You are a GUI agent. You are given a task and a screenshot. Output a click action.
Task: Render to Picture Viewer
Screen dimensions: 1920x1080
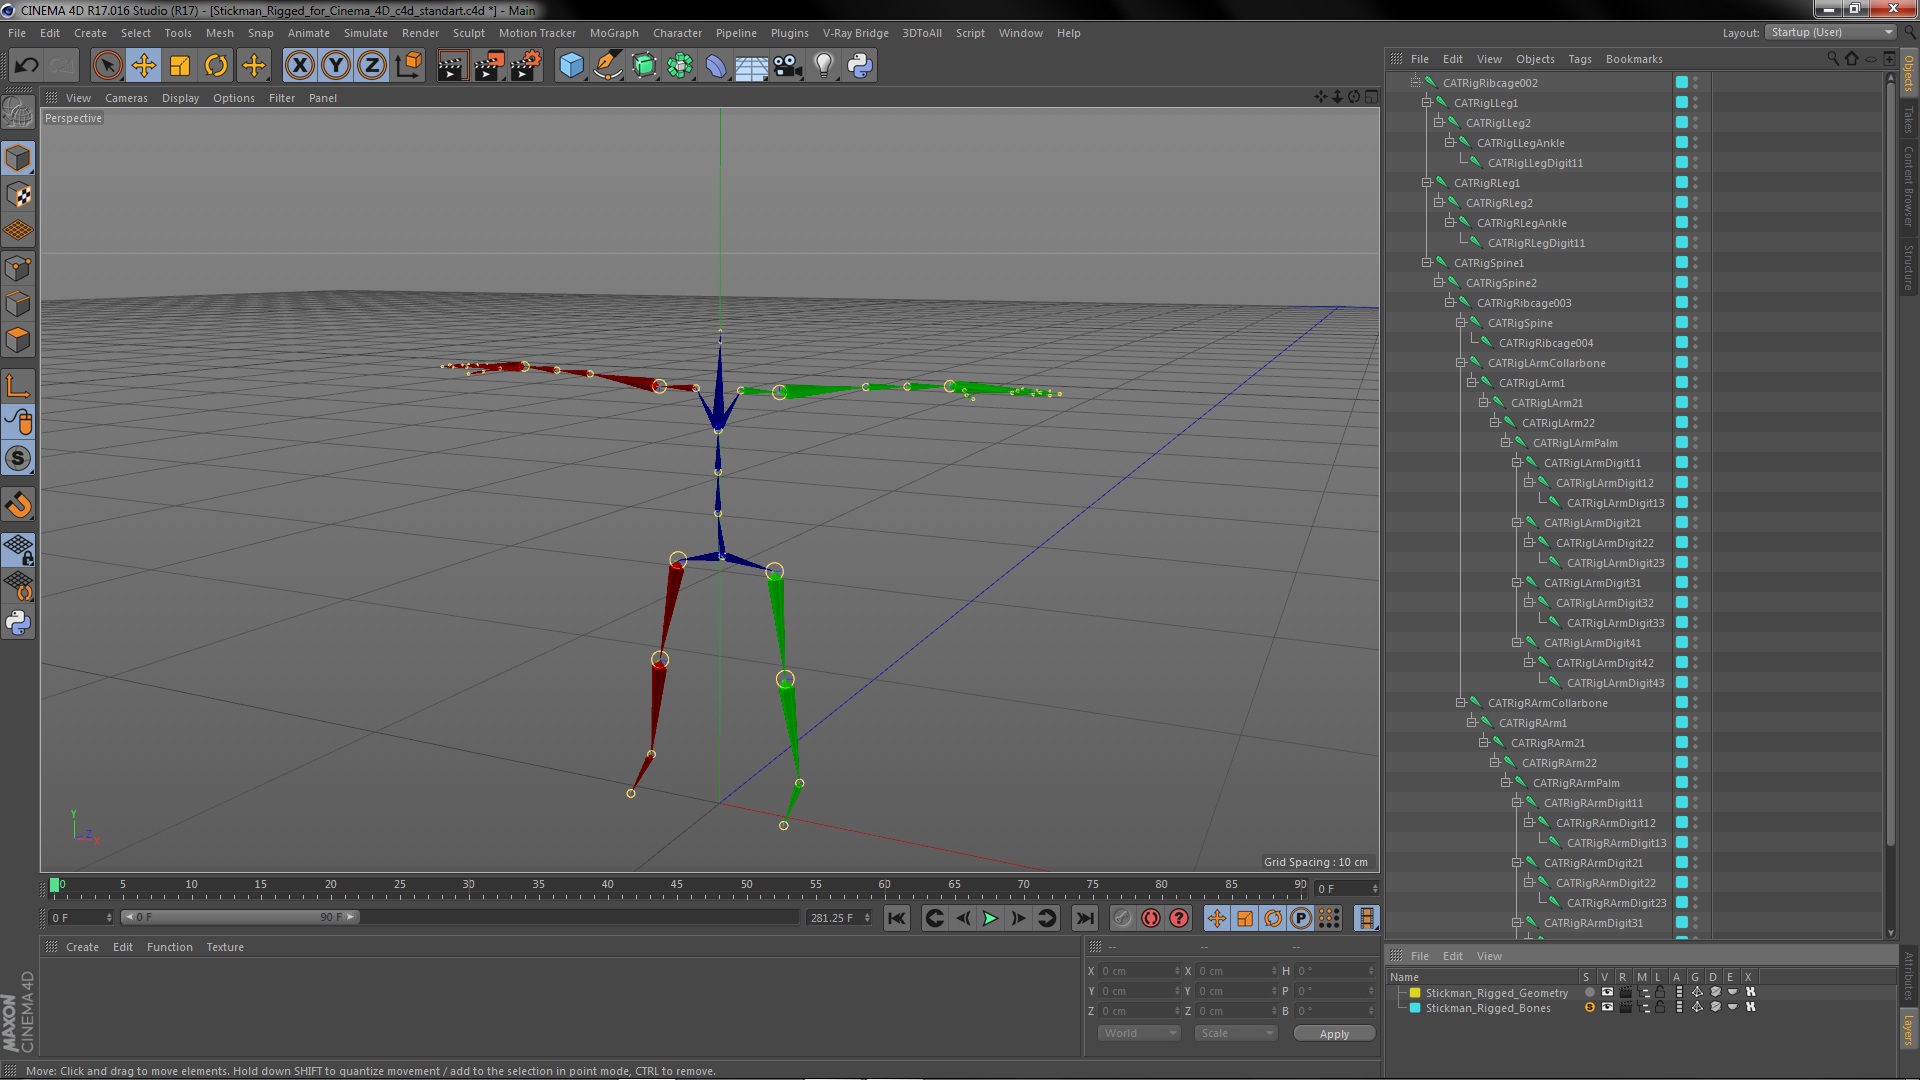pyautogui.click(x=489, y=66)
